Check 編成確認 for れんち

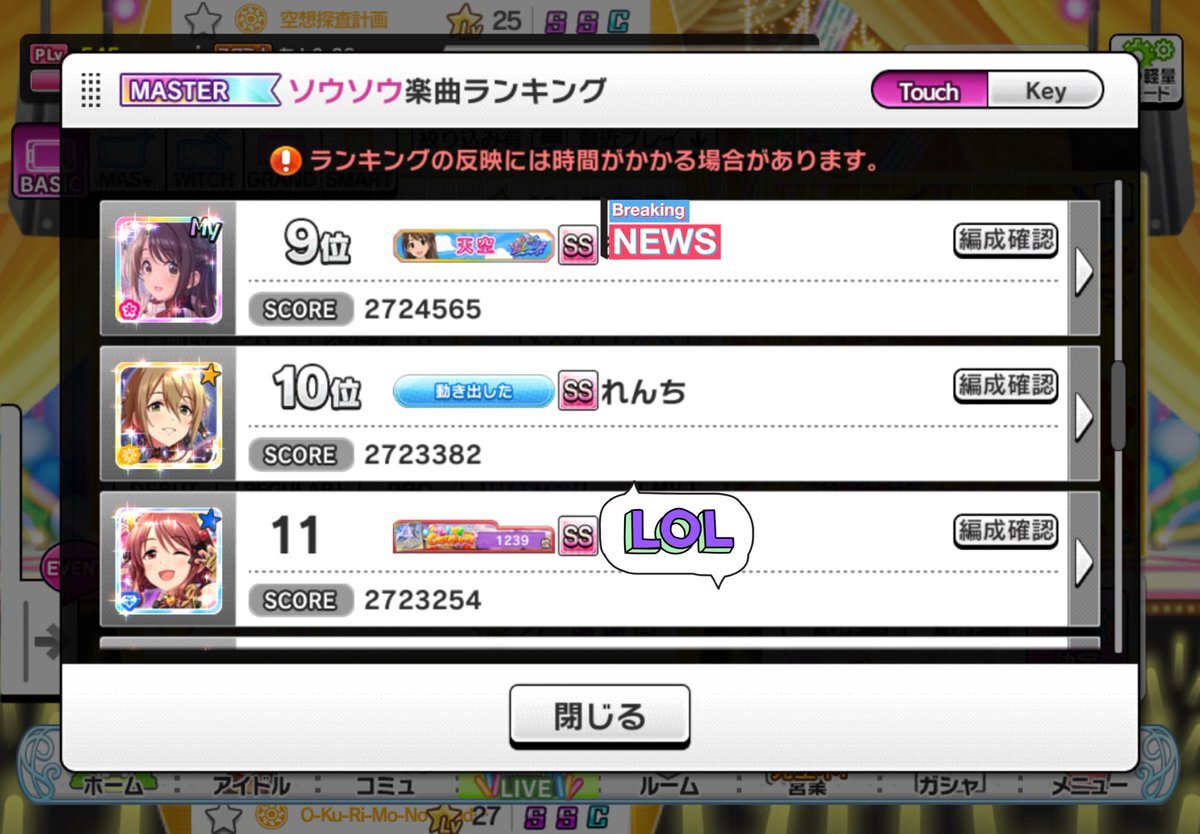(x=1006, y=385)
